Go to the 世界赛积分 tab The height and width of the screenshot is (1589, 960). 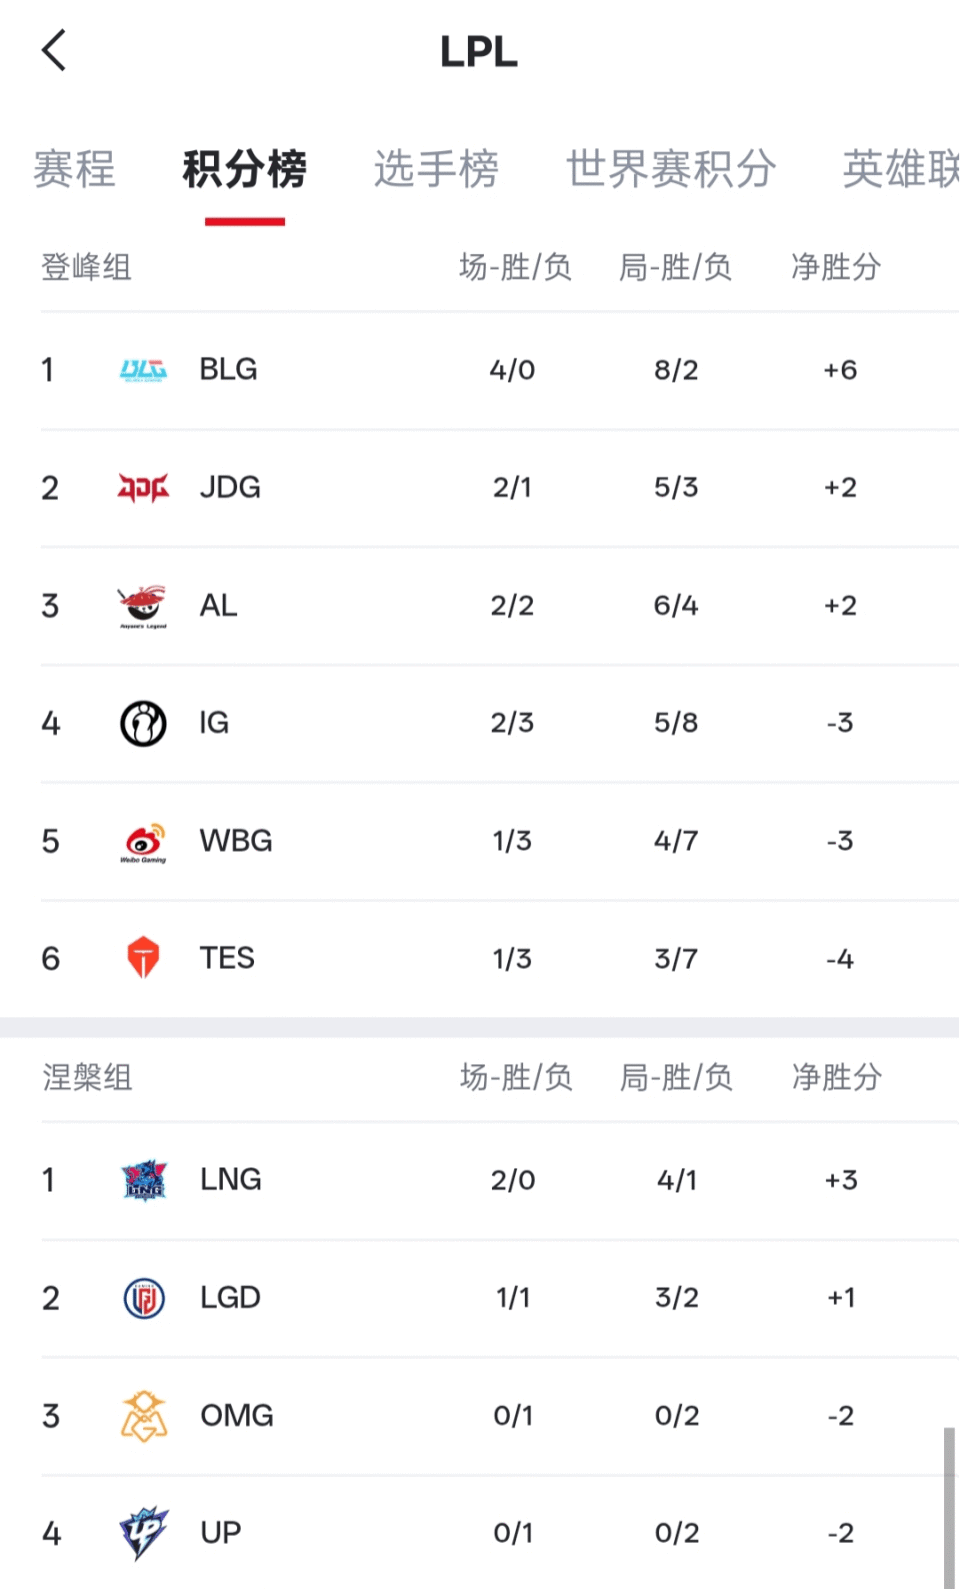[671, 168]
